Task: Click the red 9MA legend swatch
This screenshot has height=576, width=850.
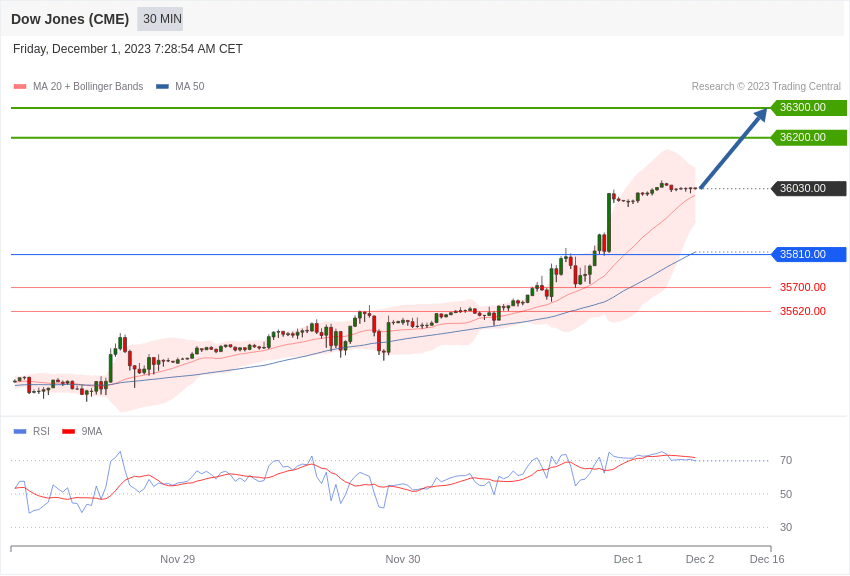Action: click(x=68, y=432)
